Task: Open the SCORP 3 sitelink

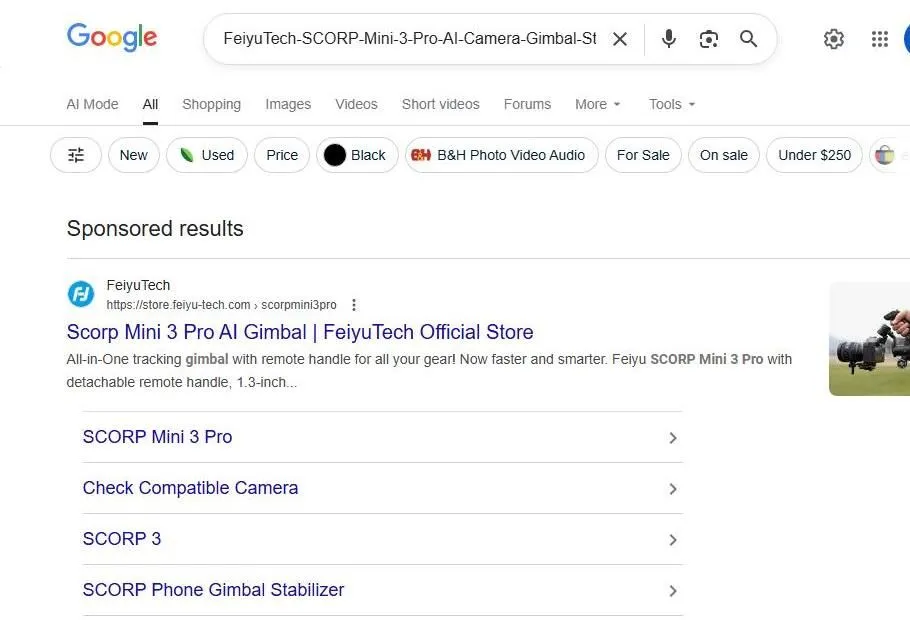Action: 122,539
